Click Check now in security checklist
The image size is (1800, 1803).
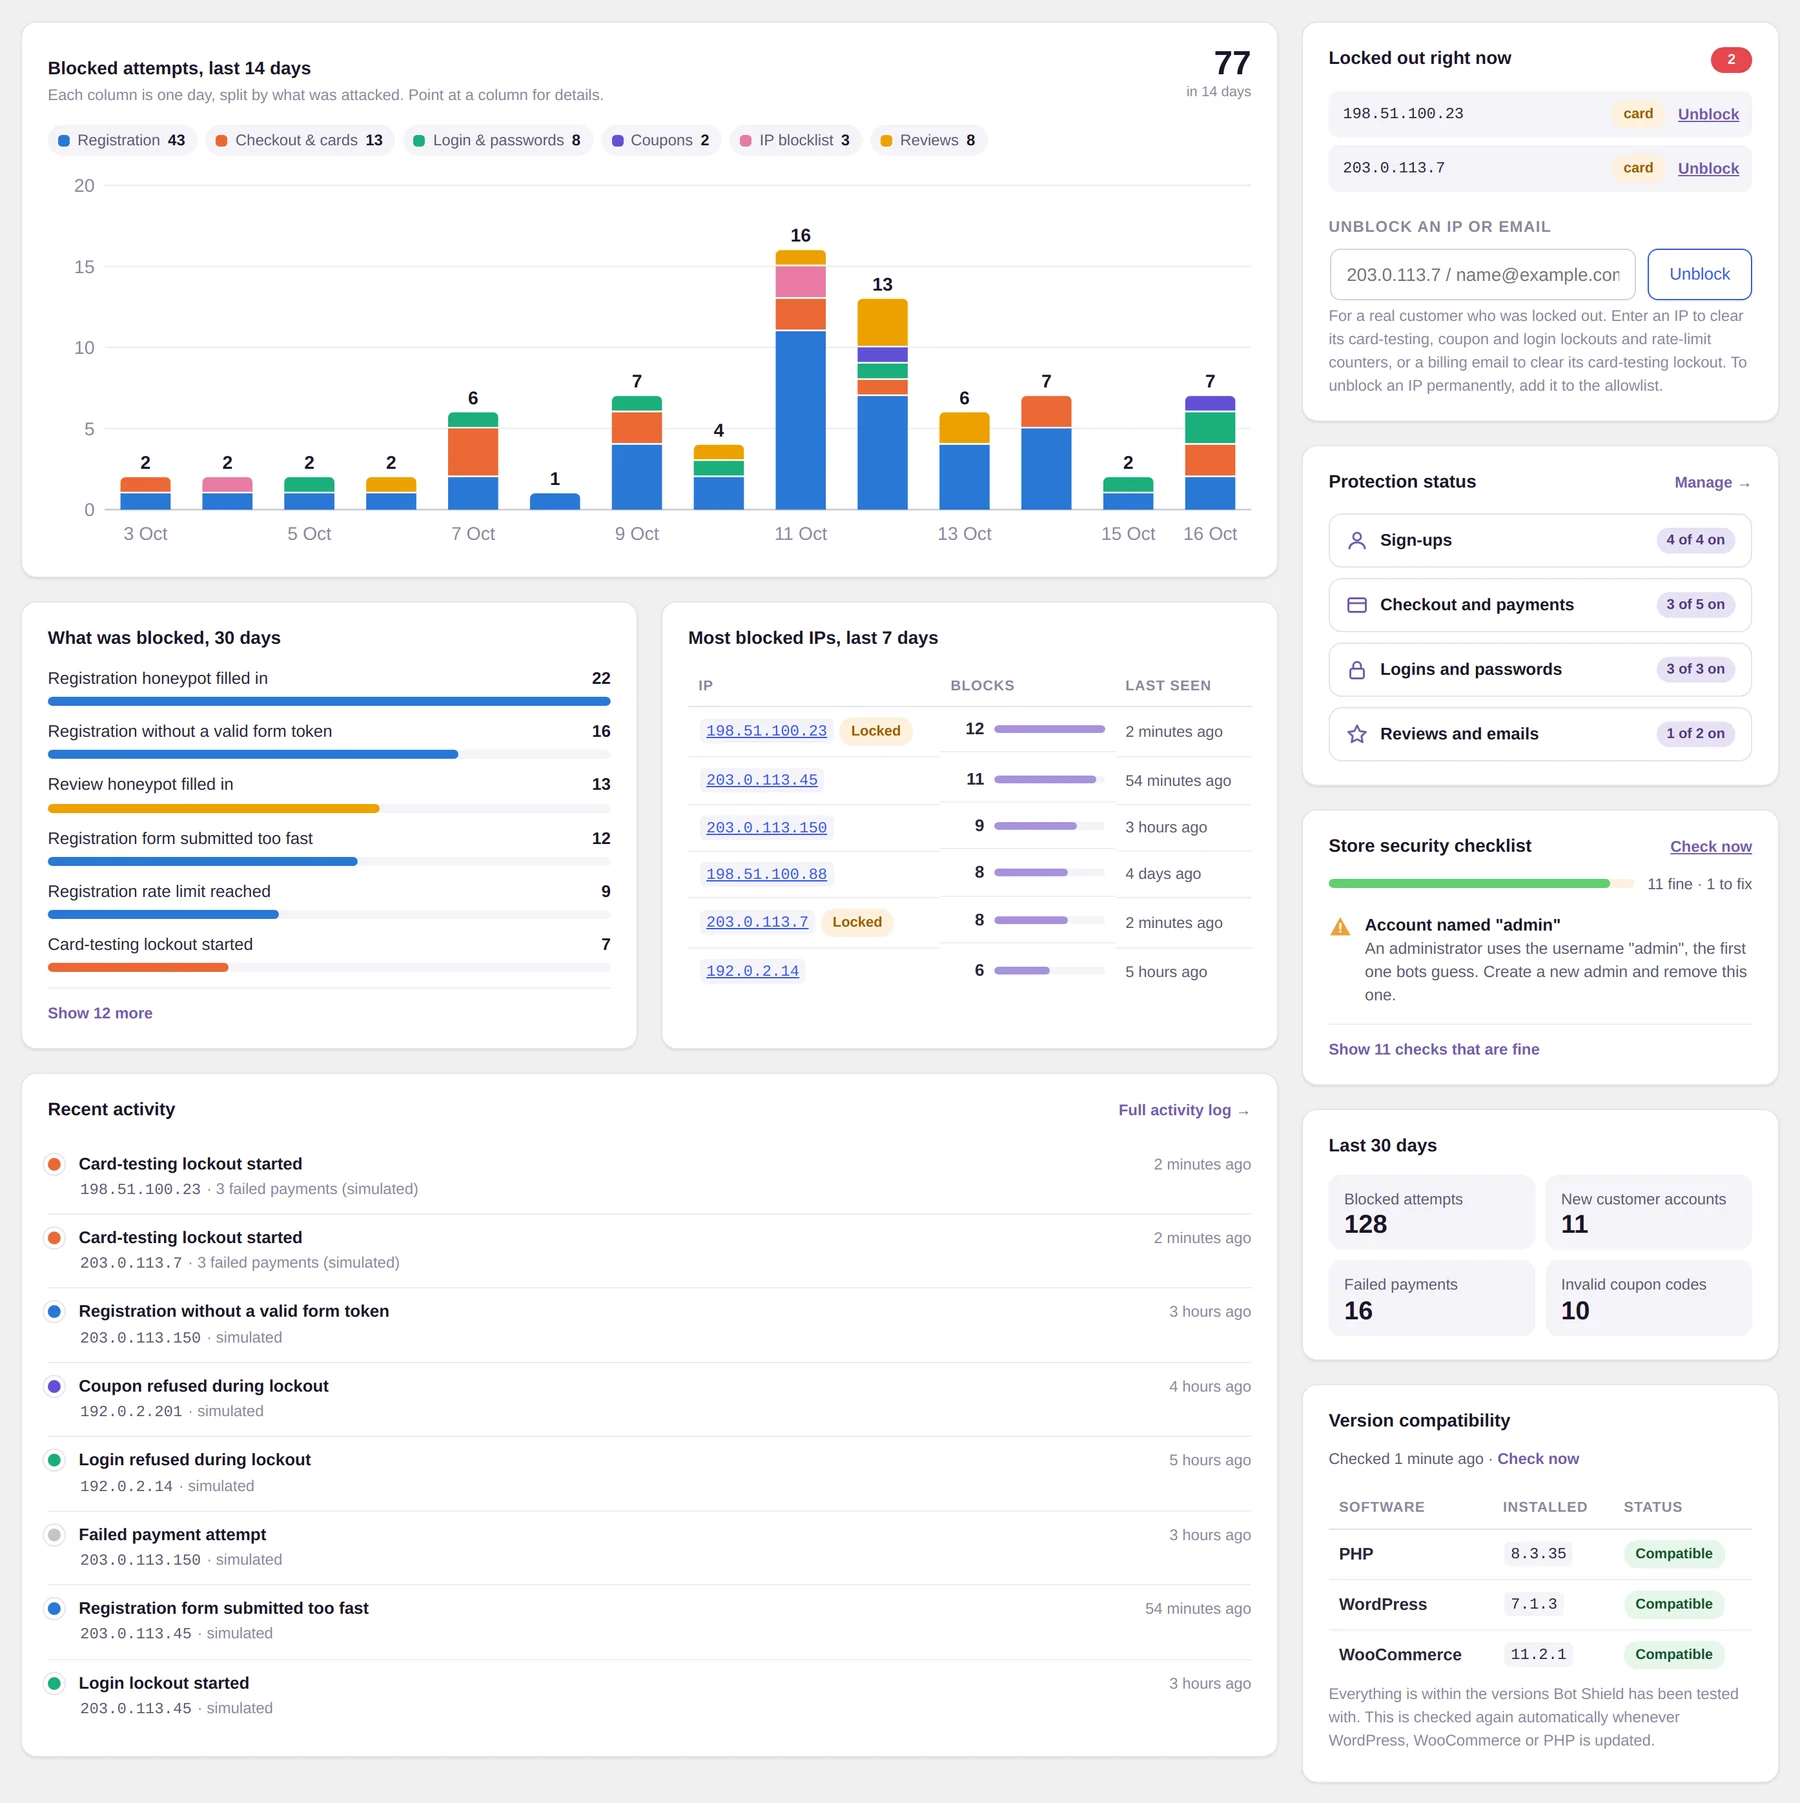click(1710, 847)
